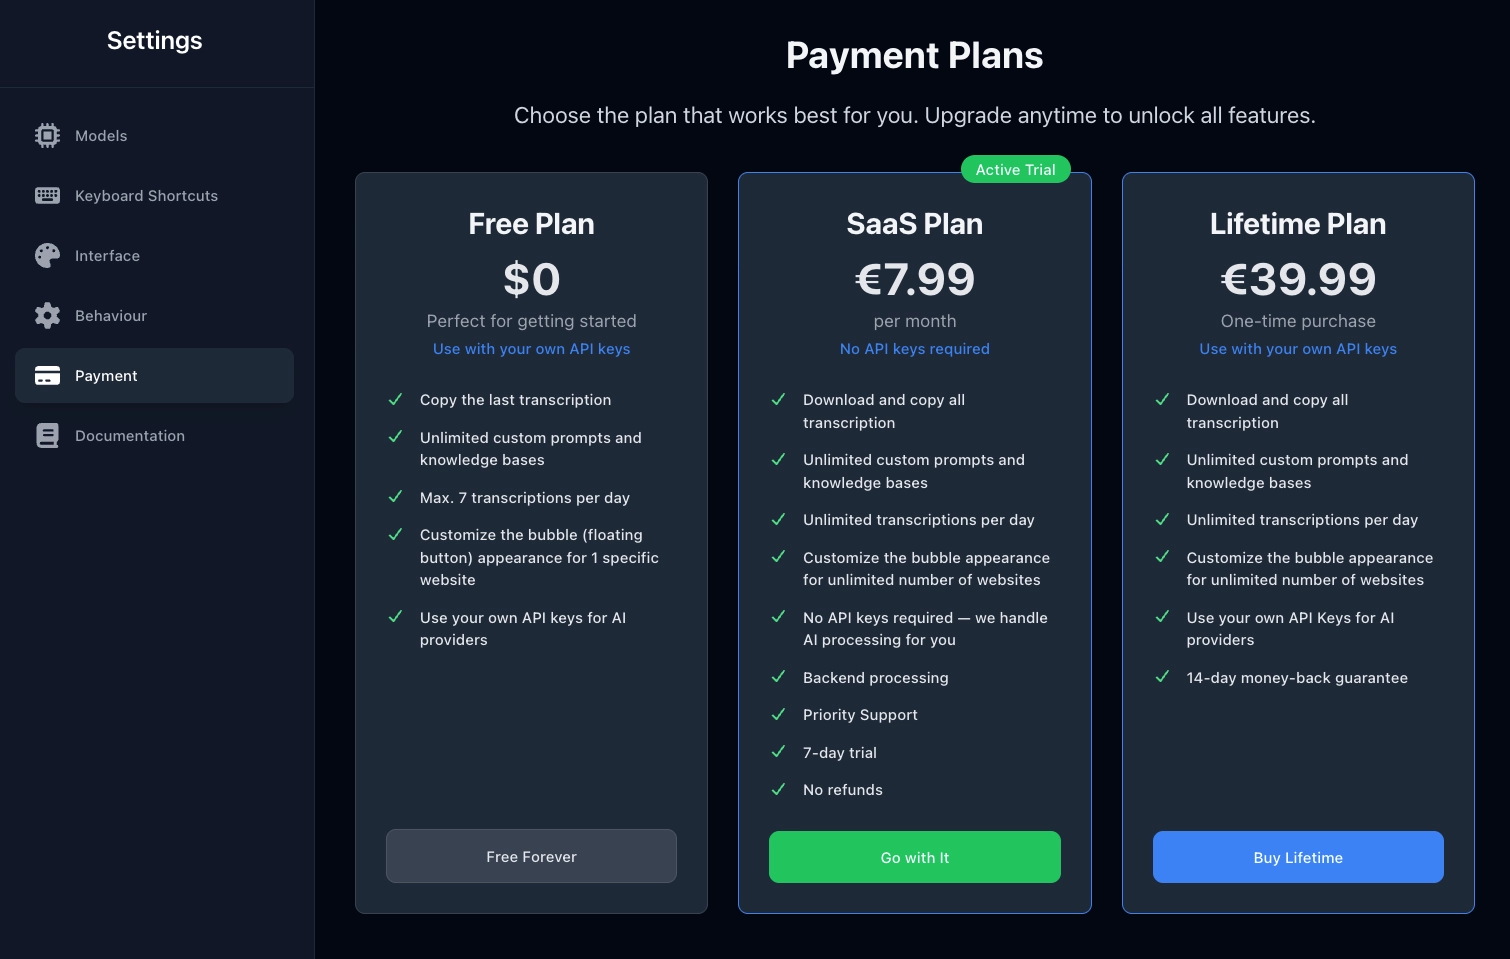Open the API keys link under Free Plan
This screenshot has width=1510, height=959.
click(x=531, y=348)
